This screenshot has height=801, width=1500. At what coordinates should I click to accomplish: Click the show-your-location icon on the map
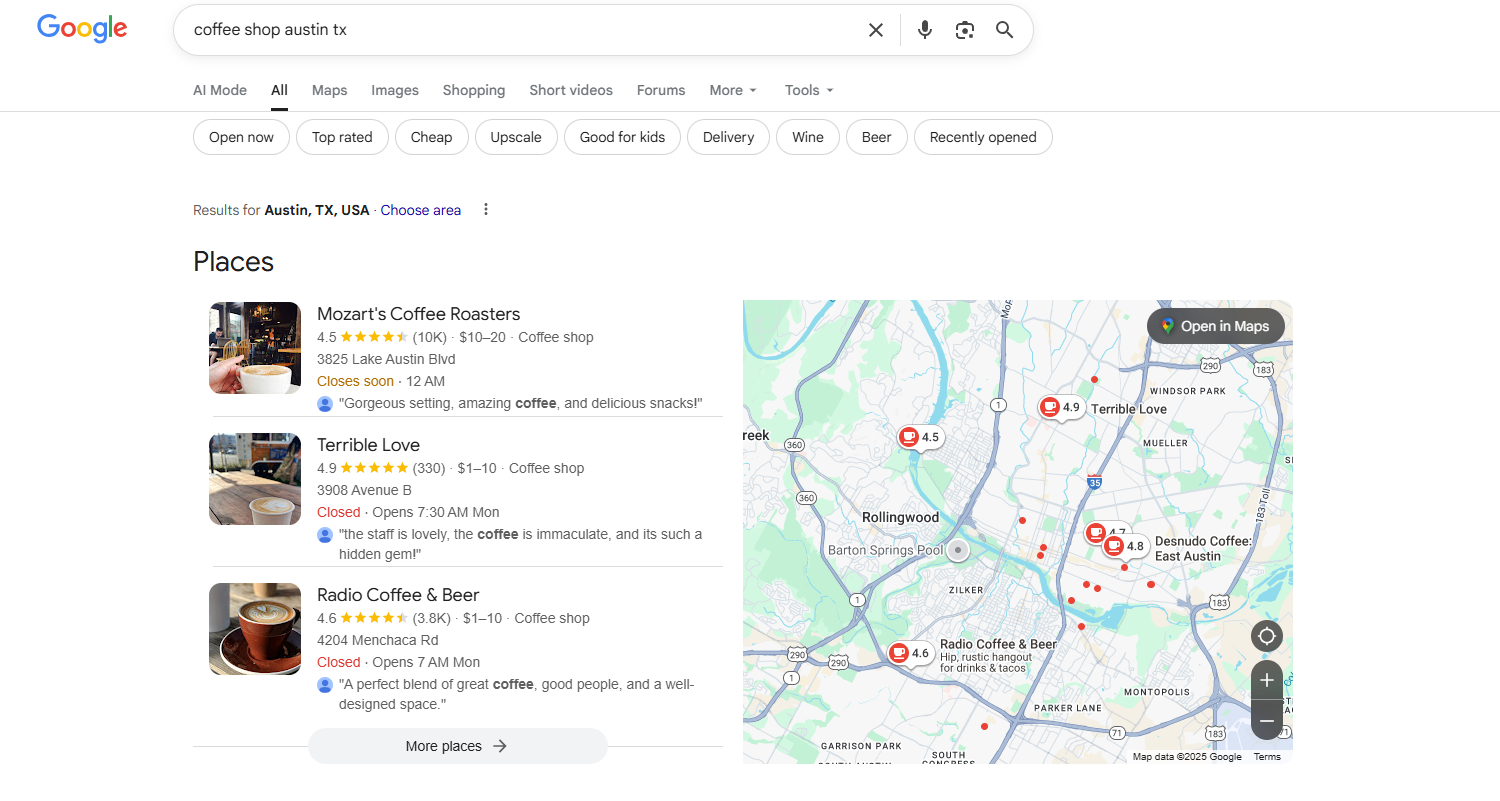tap(1266, 636)
